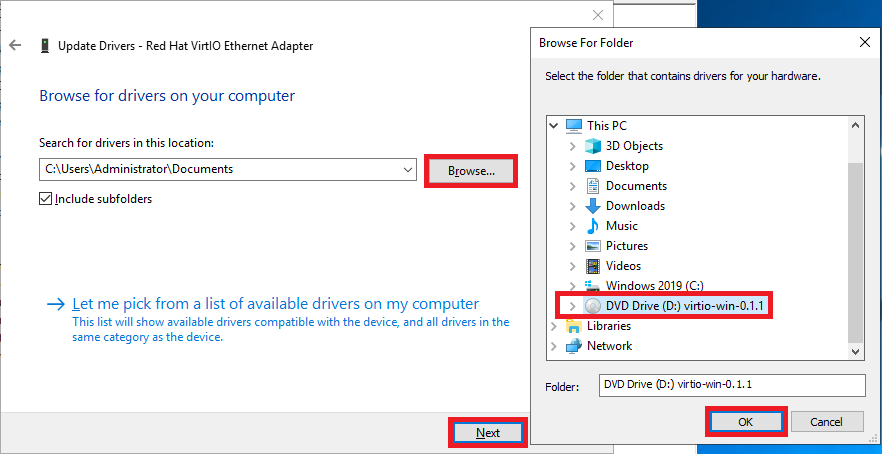Screen dimensions: 882x454
Task: Expand the Music tree node
Action: (x=573, y=226)
